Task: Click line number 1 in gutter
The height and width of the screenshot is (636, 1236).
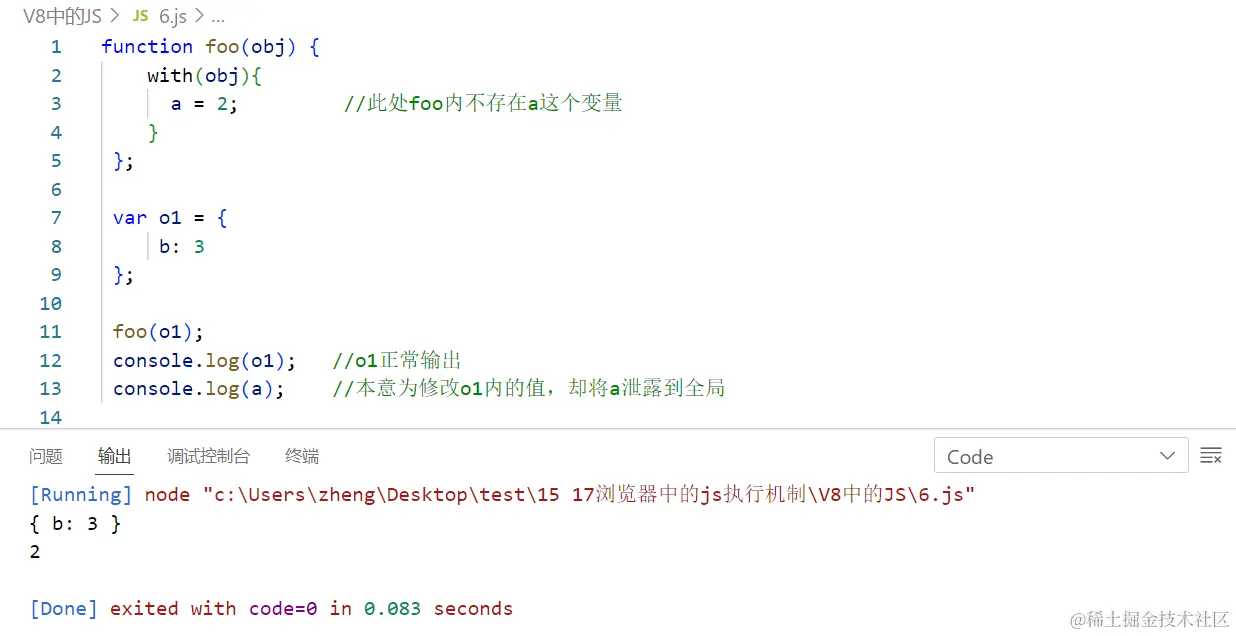Action: pyautogui.click(x=56, y=46)
